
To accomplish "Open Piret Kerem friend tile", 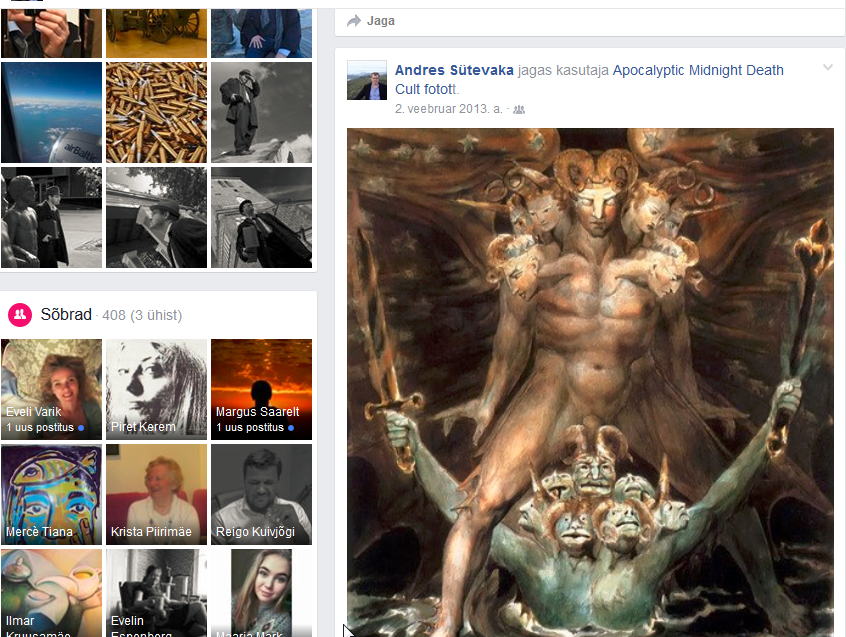I will click(156, 389).
